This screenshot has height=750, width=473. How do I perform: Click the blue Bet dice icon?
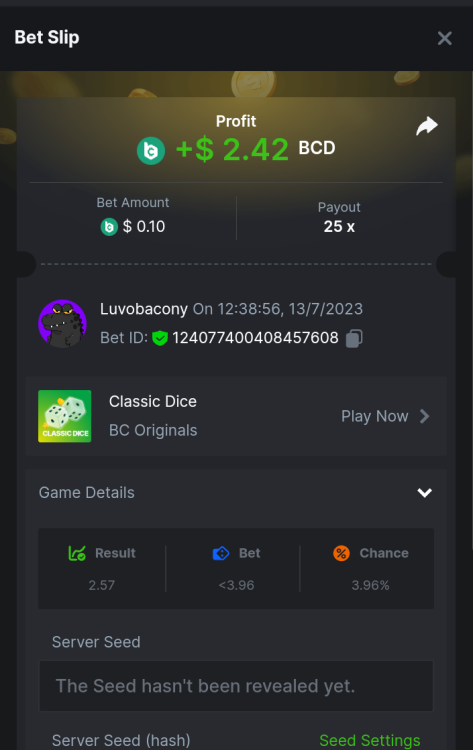[221, 553]
